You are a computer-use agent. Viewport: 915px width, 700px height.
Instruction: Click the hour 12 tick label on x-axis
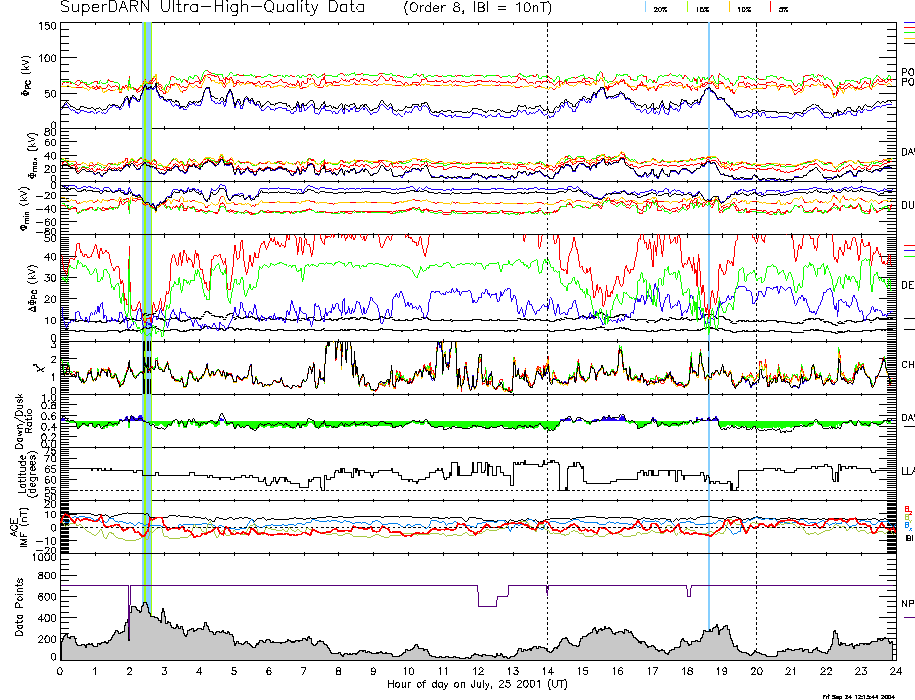(x=478, y=671)
